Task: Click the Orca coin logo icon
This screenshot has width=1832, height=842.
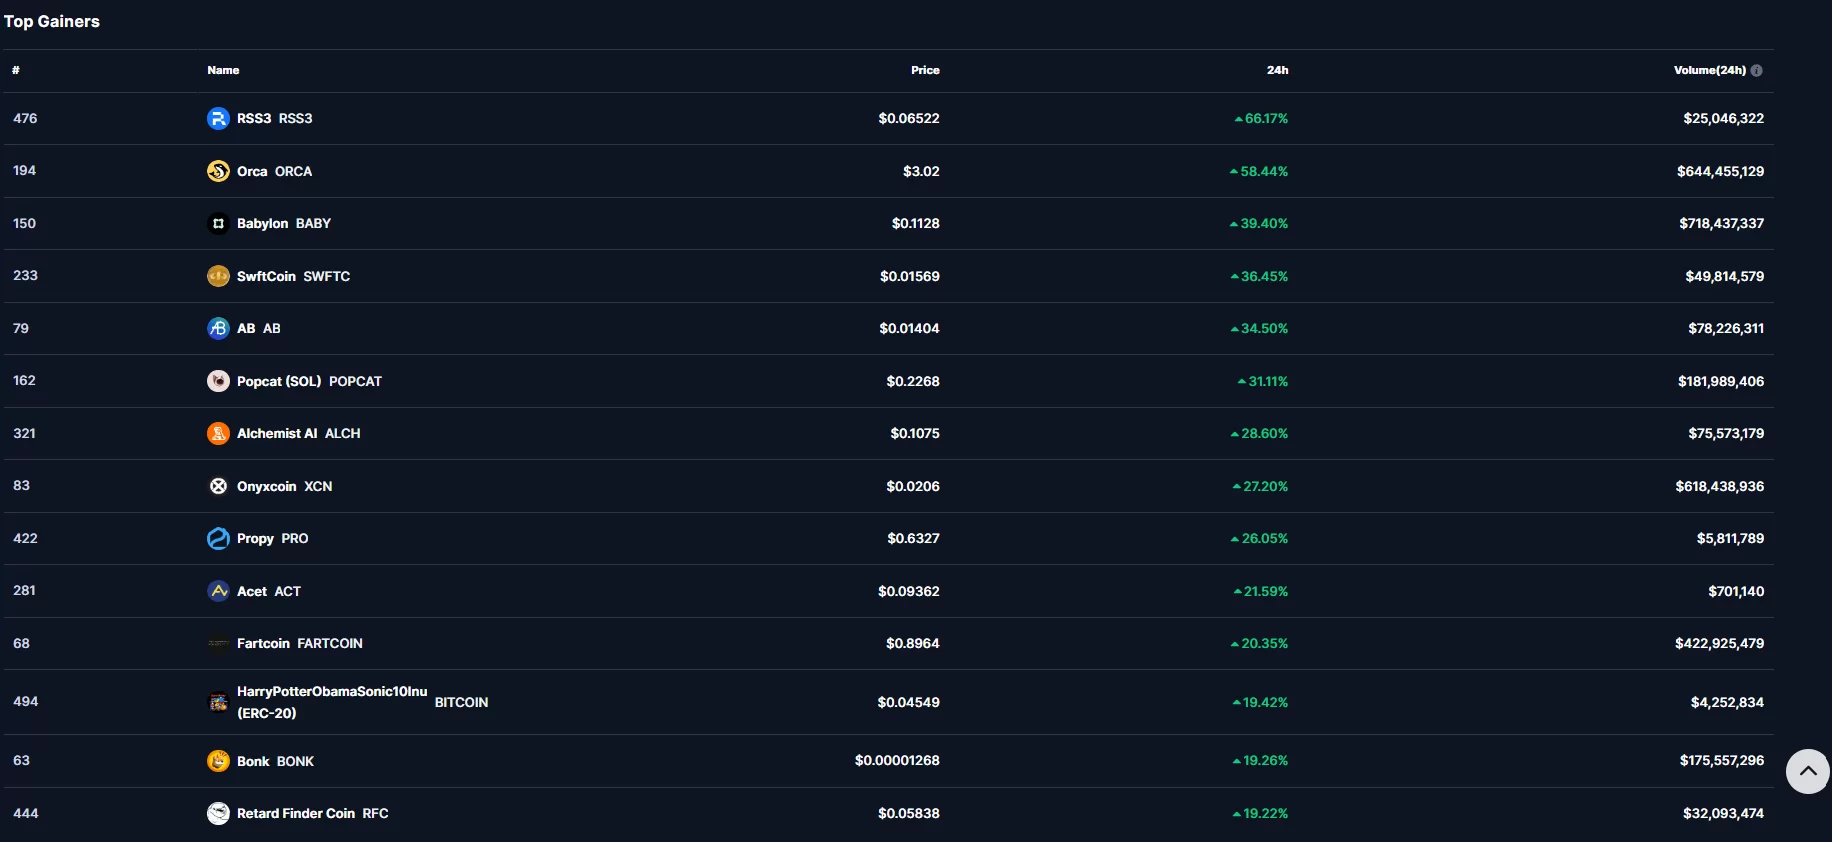Action: click(x=218, y=171)
